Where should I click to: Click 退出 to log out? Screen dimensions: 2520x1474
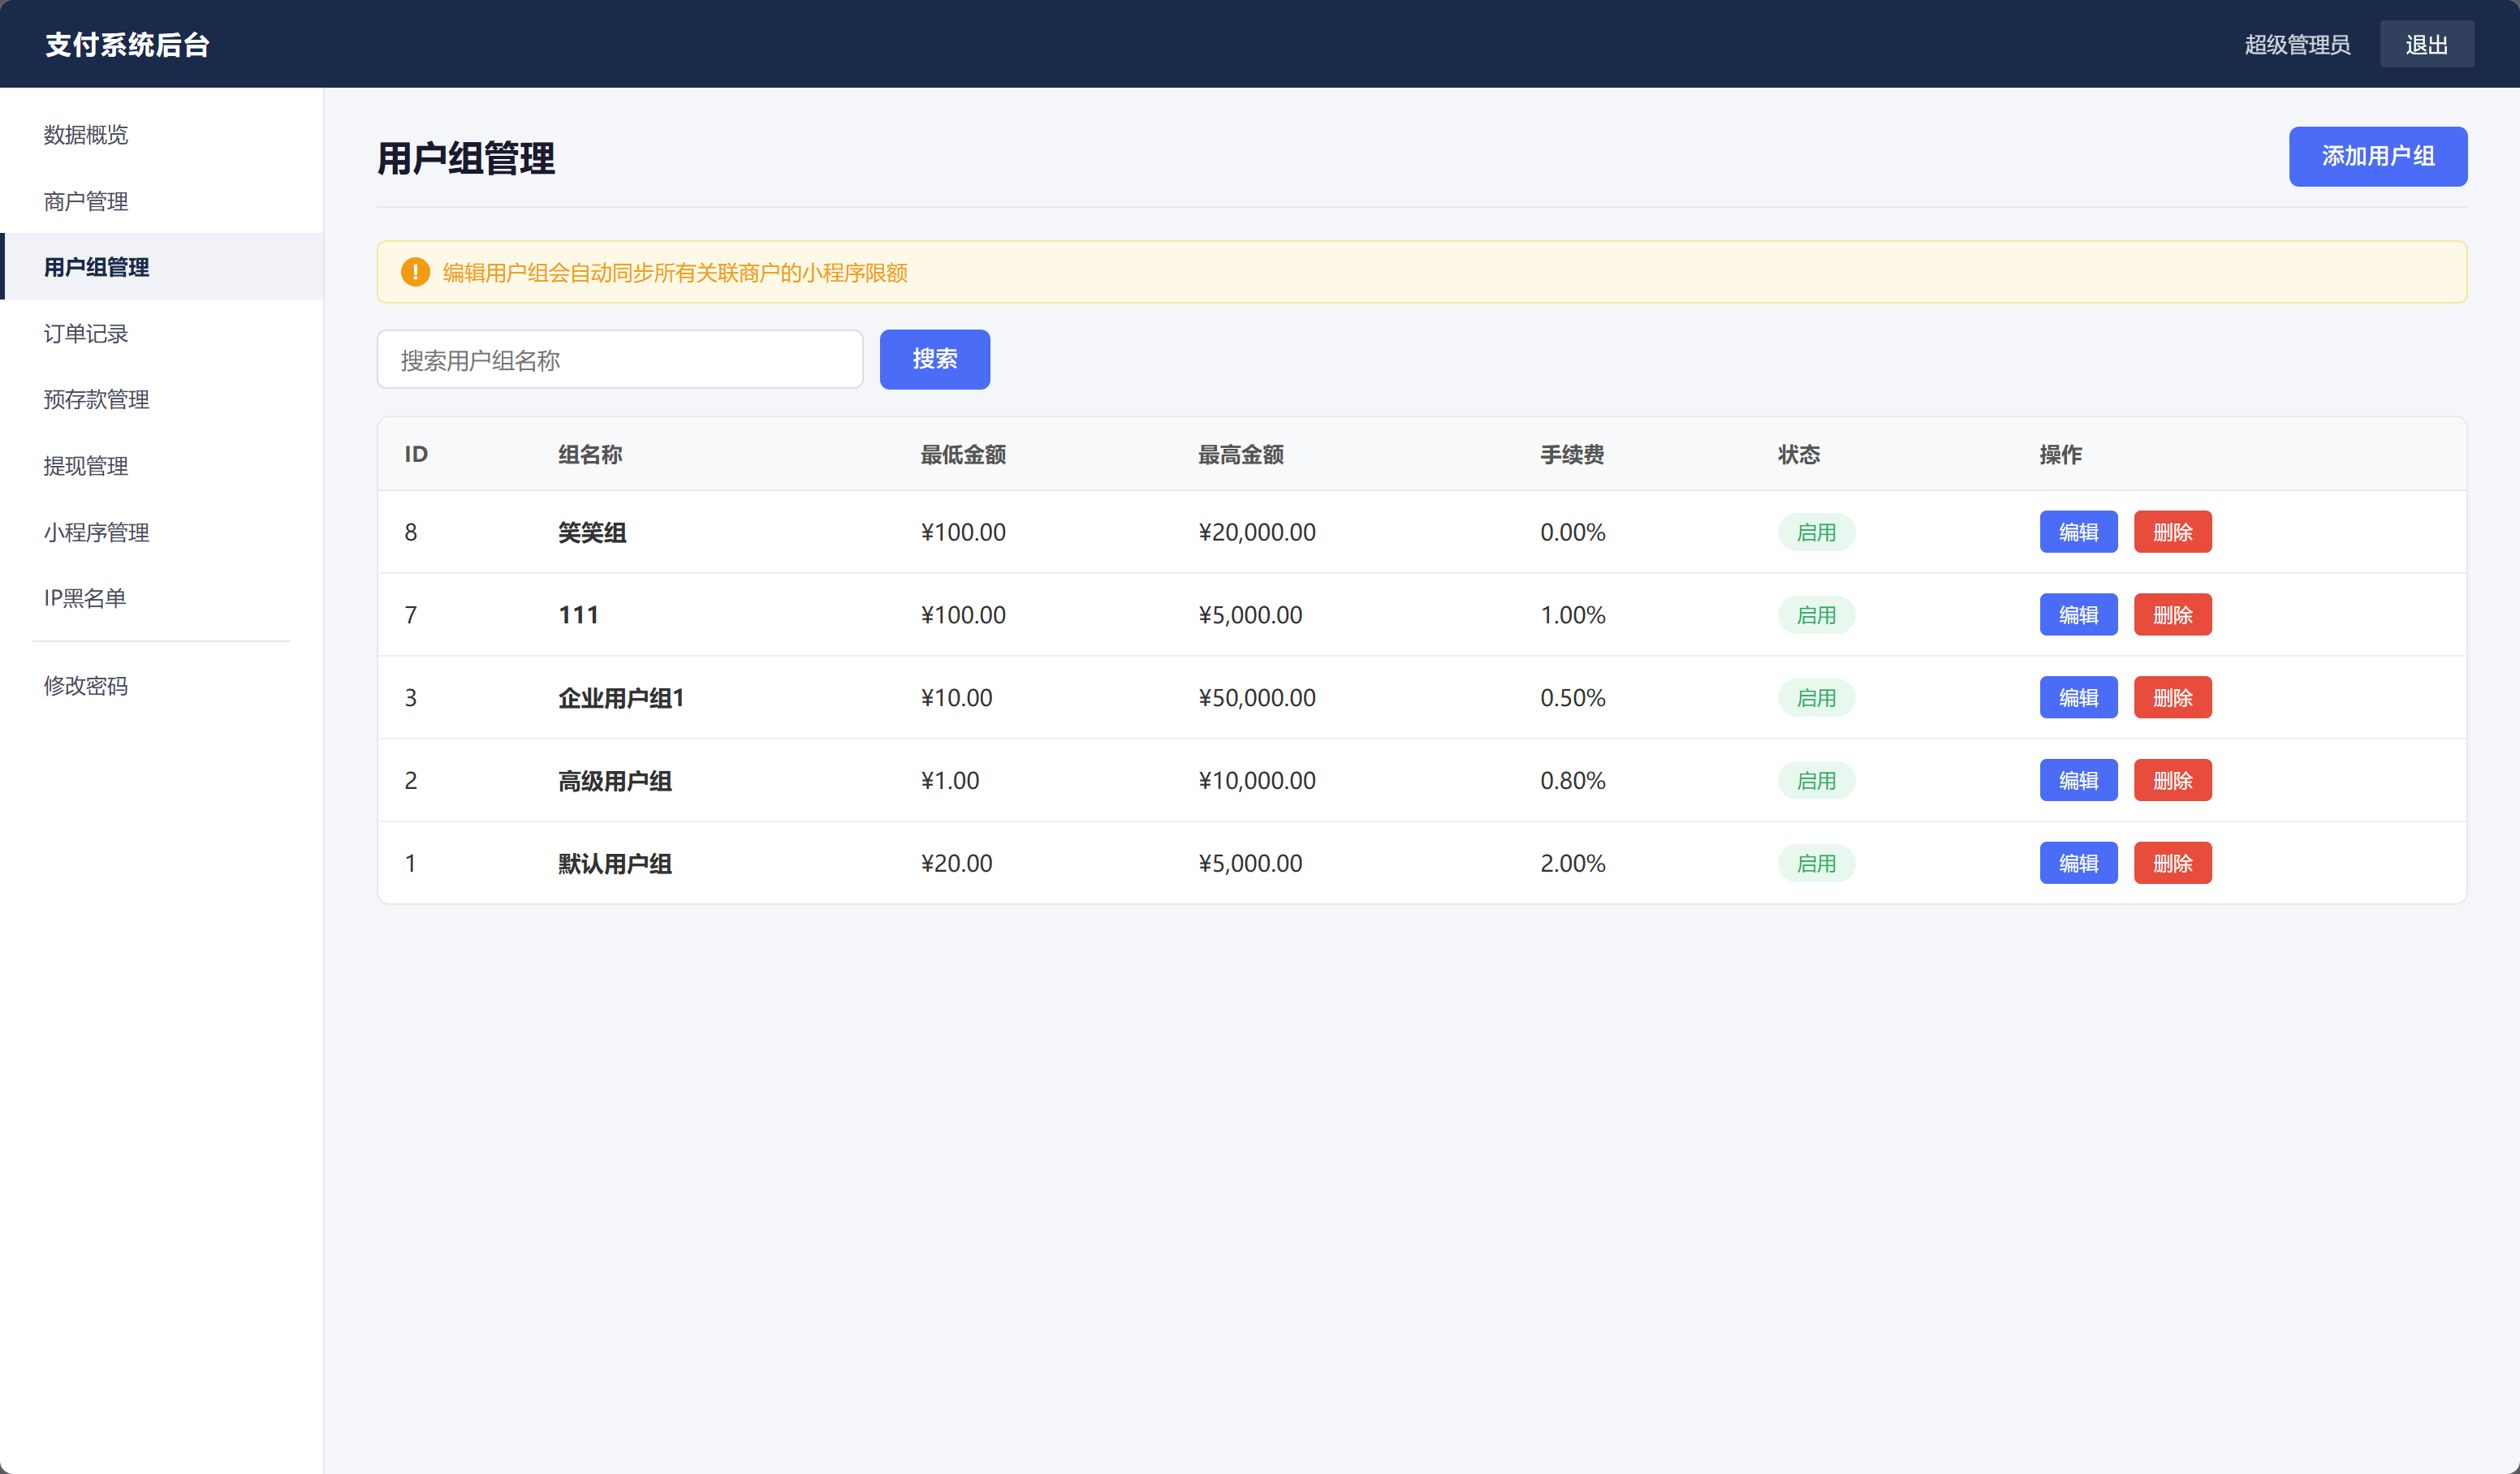point(2426,44)
